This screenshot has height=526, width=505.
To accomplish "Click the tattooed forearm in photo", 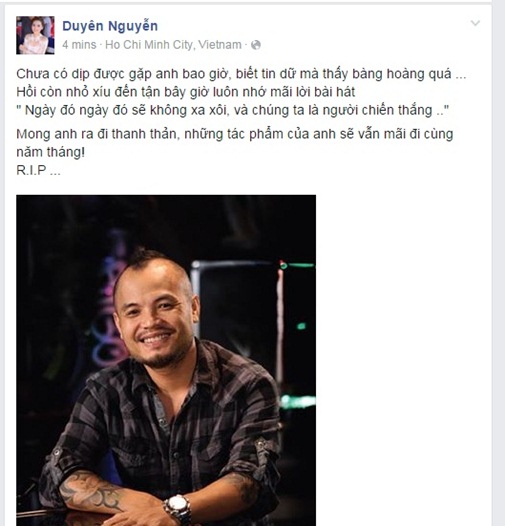I will (x=92, y=490).
